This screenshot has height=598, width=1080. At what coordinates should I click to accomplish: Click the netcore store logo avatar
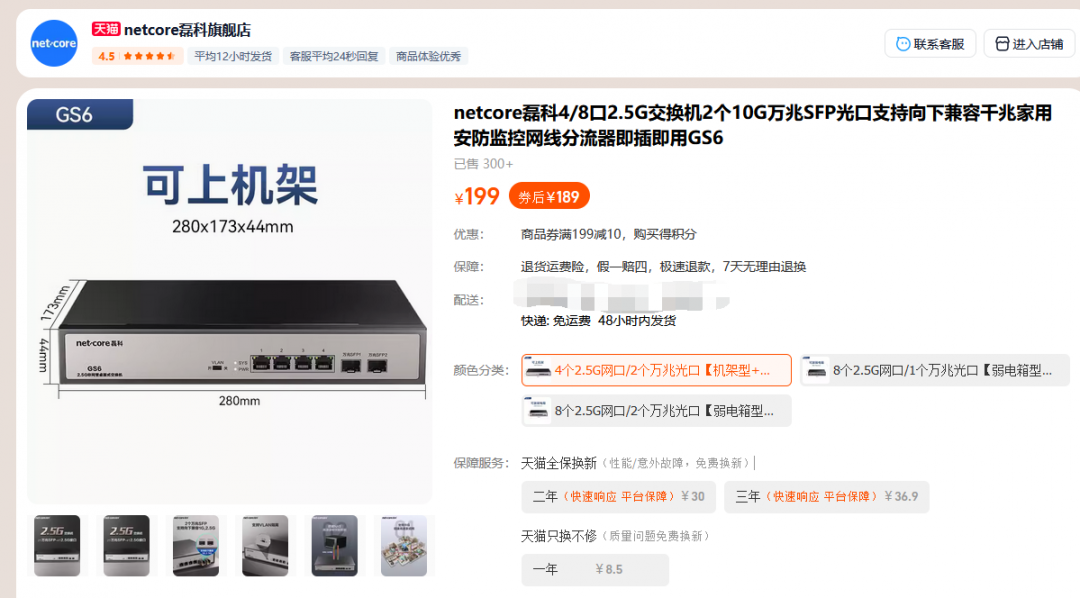[54, 43]
